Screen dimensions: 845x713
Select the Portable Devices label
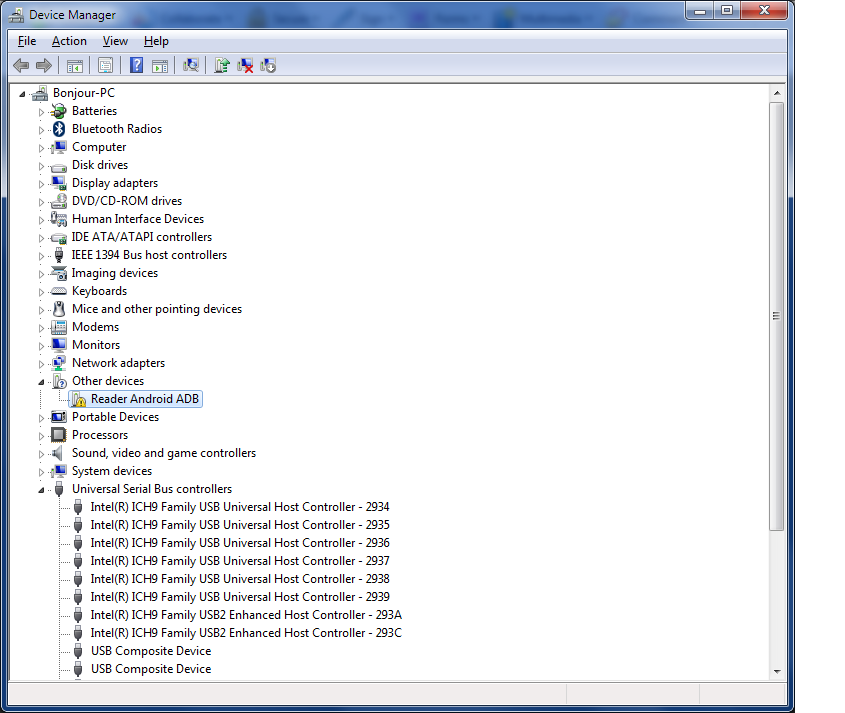coord(115,417)
